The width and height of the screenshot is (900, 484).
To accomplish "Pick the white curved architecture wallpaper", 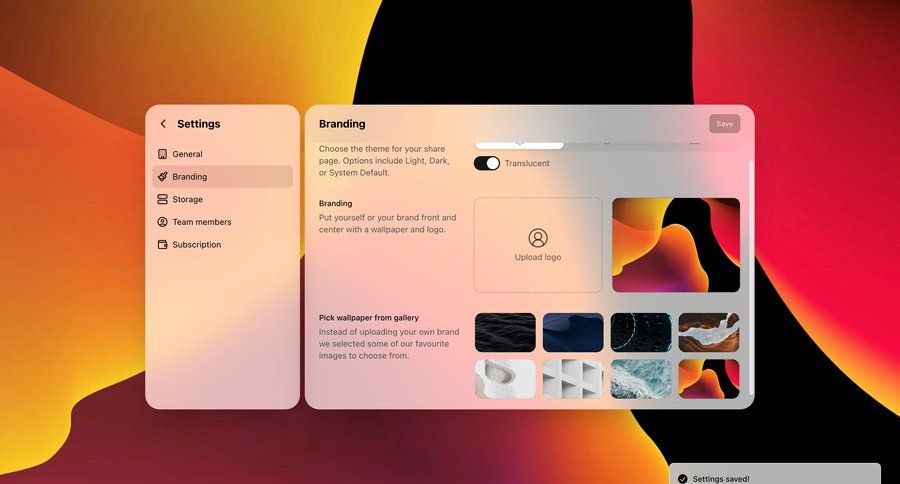I will 505,379.
